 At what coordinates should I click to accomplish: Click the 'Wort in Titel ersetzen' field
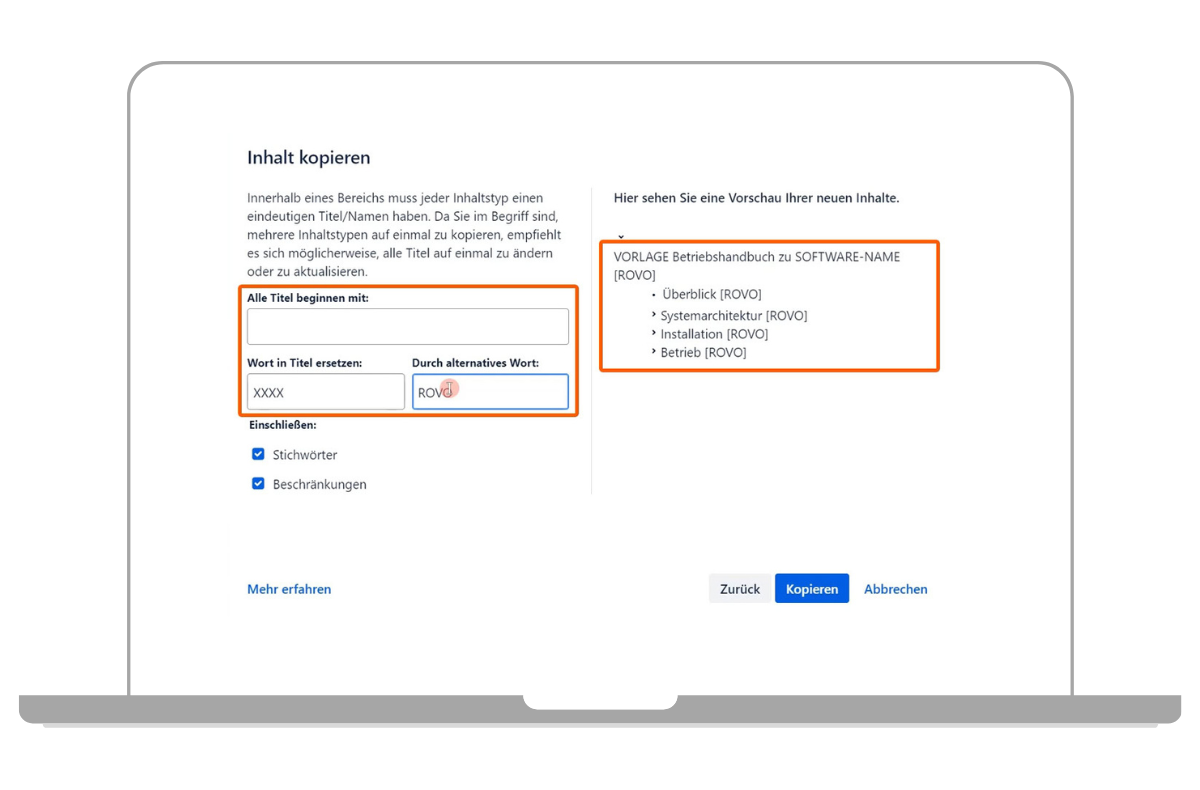(325, 392)
